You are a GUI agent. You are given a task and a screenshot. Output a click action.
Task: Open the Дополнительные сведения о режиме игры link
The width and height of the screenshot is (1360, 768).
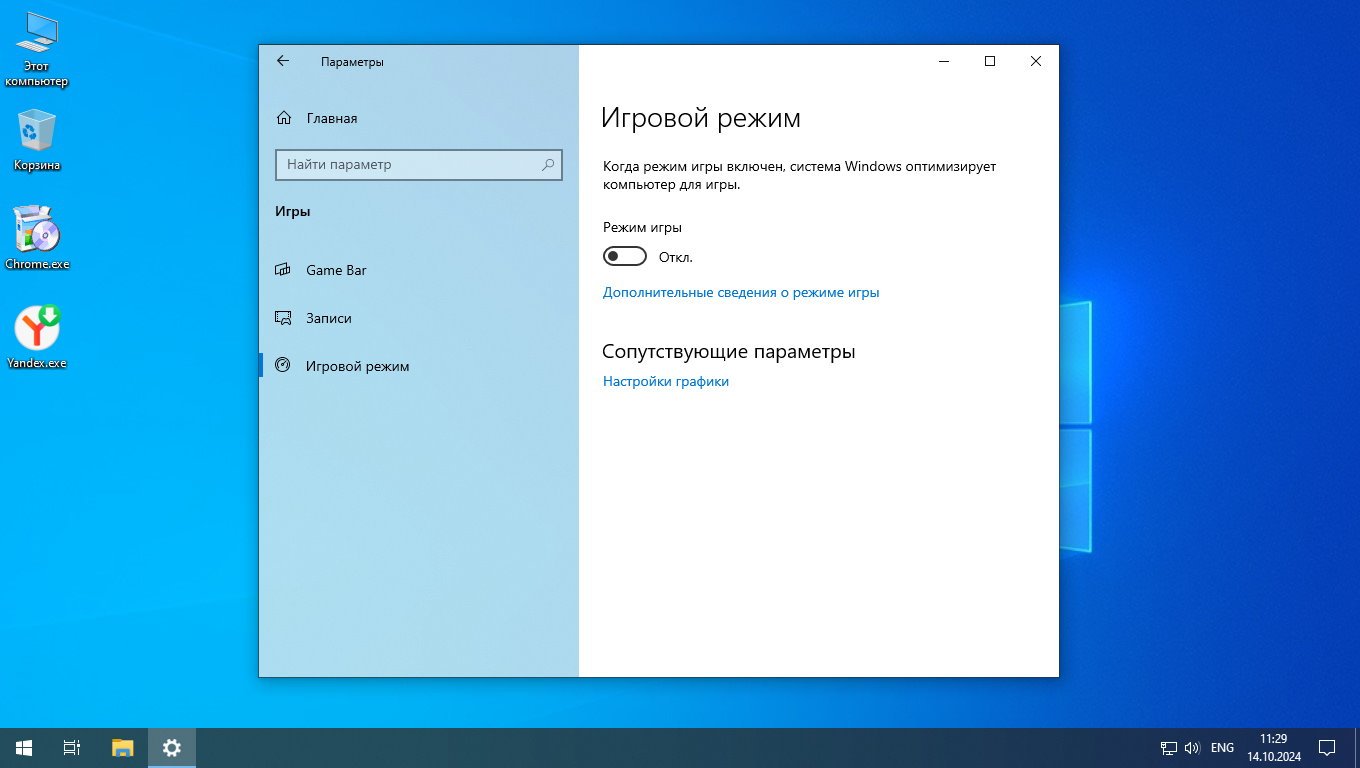click(741, 293)
